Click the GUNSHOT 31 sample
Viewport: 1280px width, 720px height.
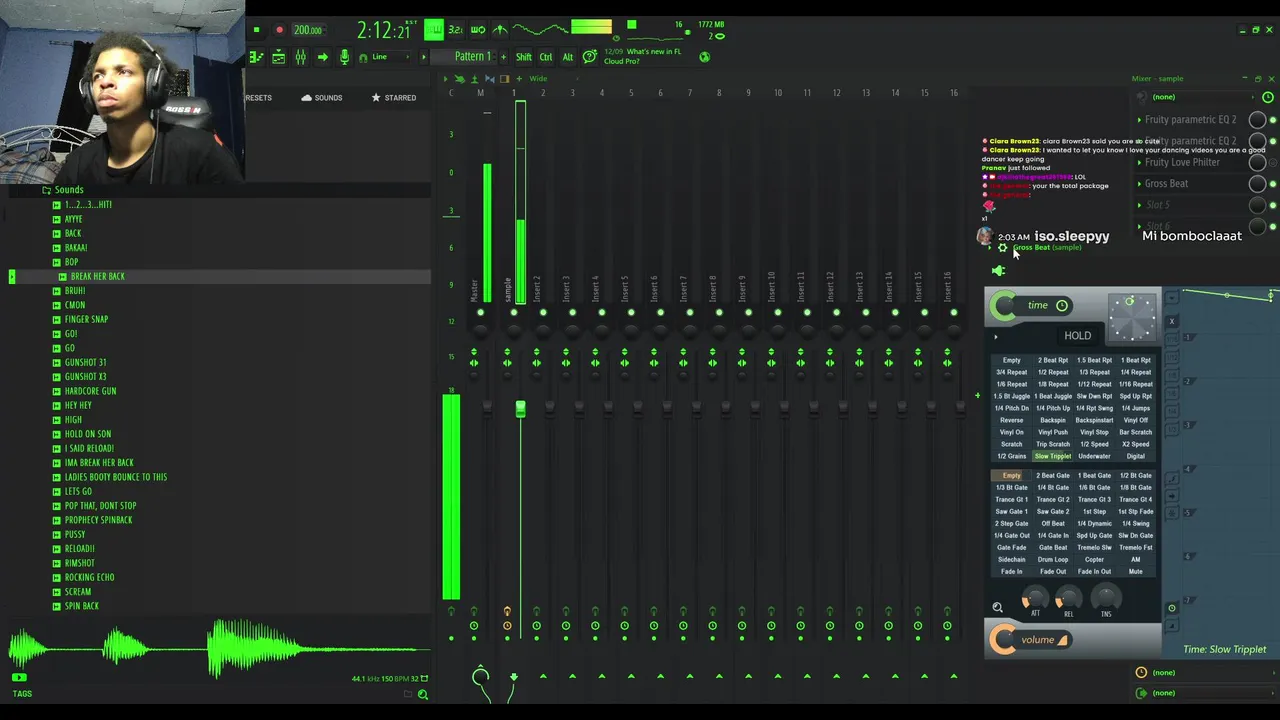(85, 362)
